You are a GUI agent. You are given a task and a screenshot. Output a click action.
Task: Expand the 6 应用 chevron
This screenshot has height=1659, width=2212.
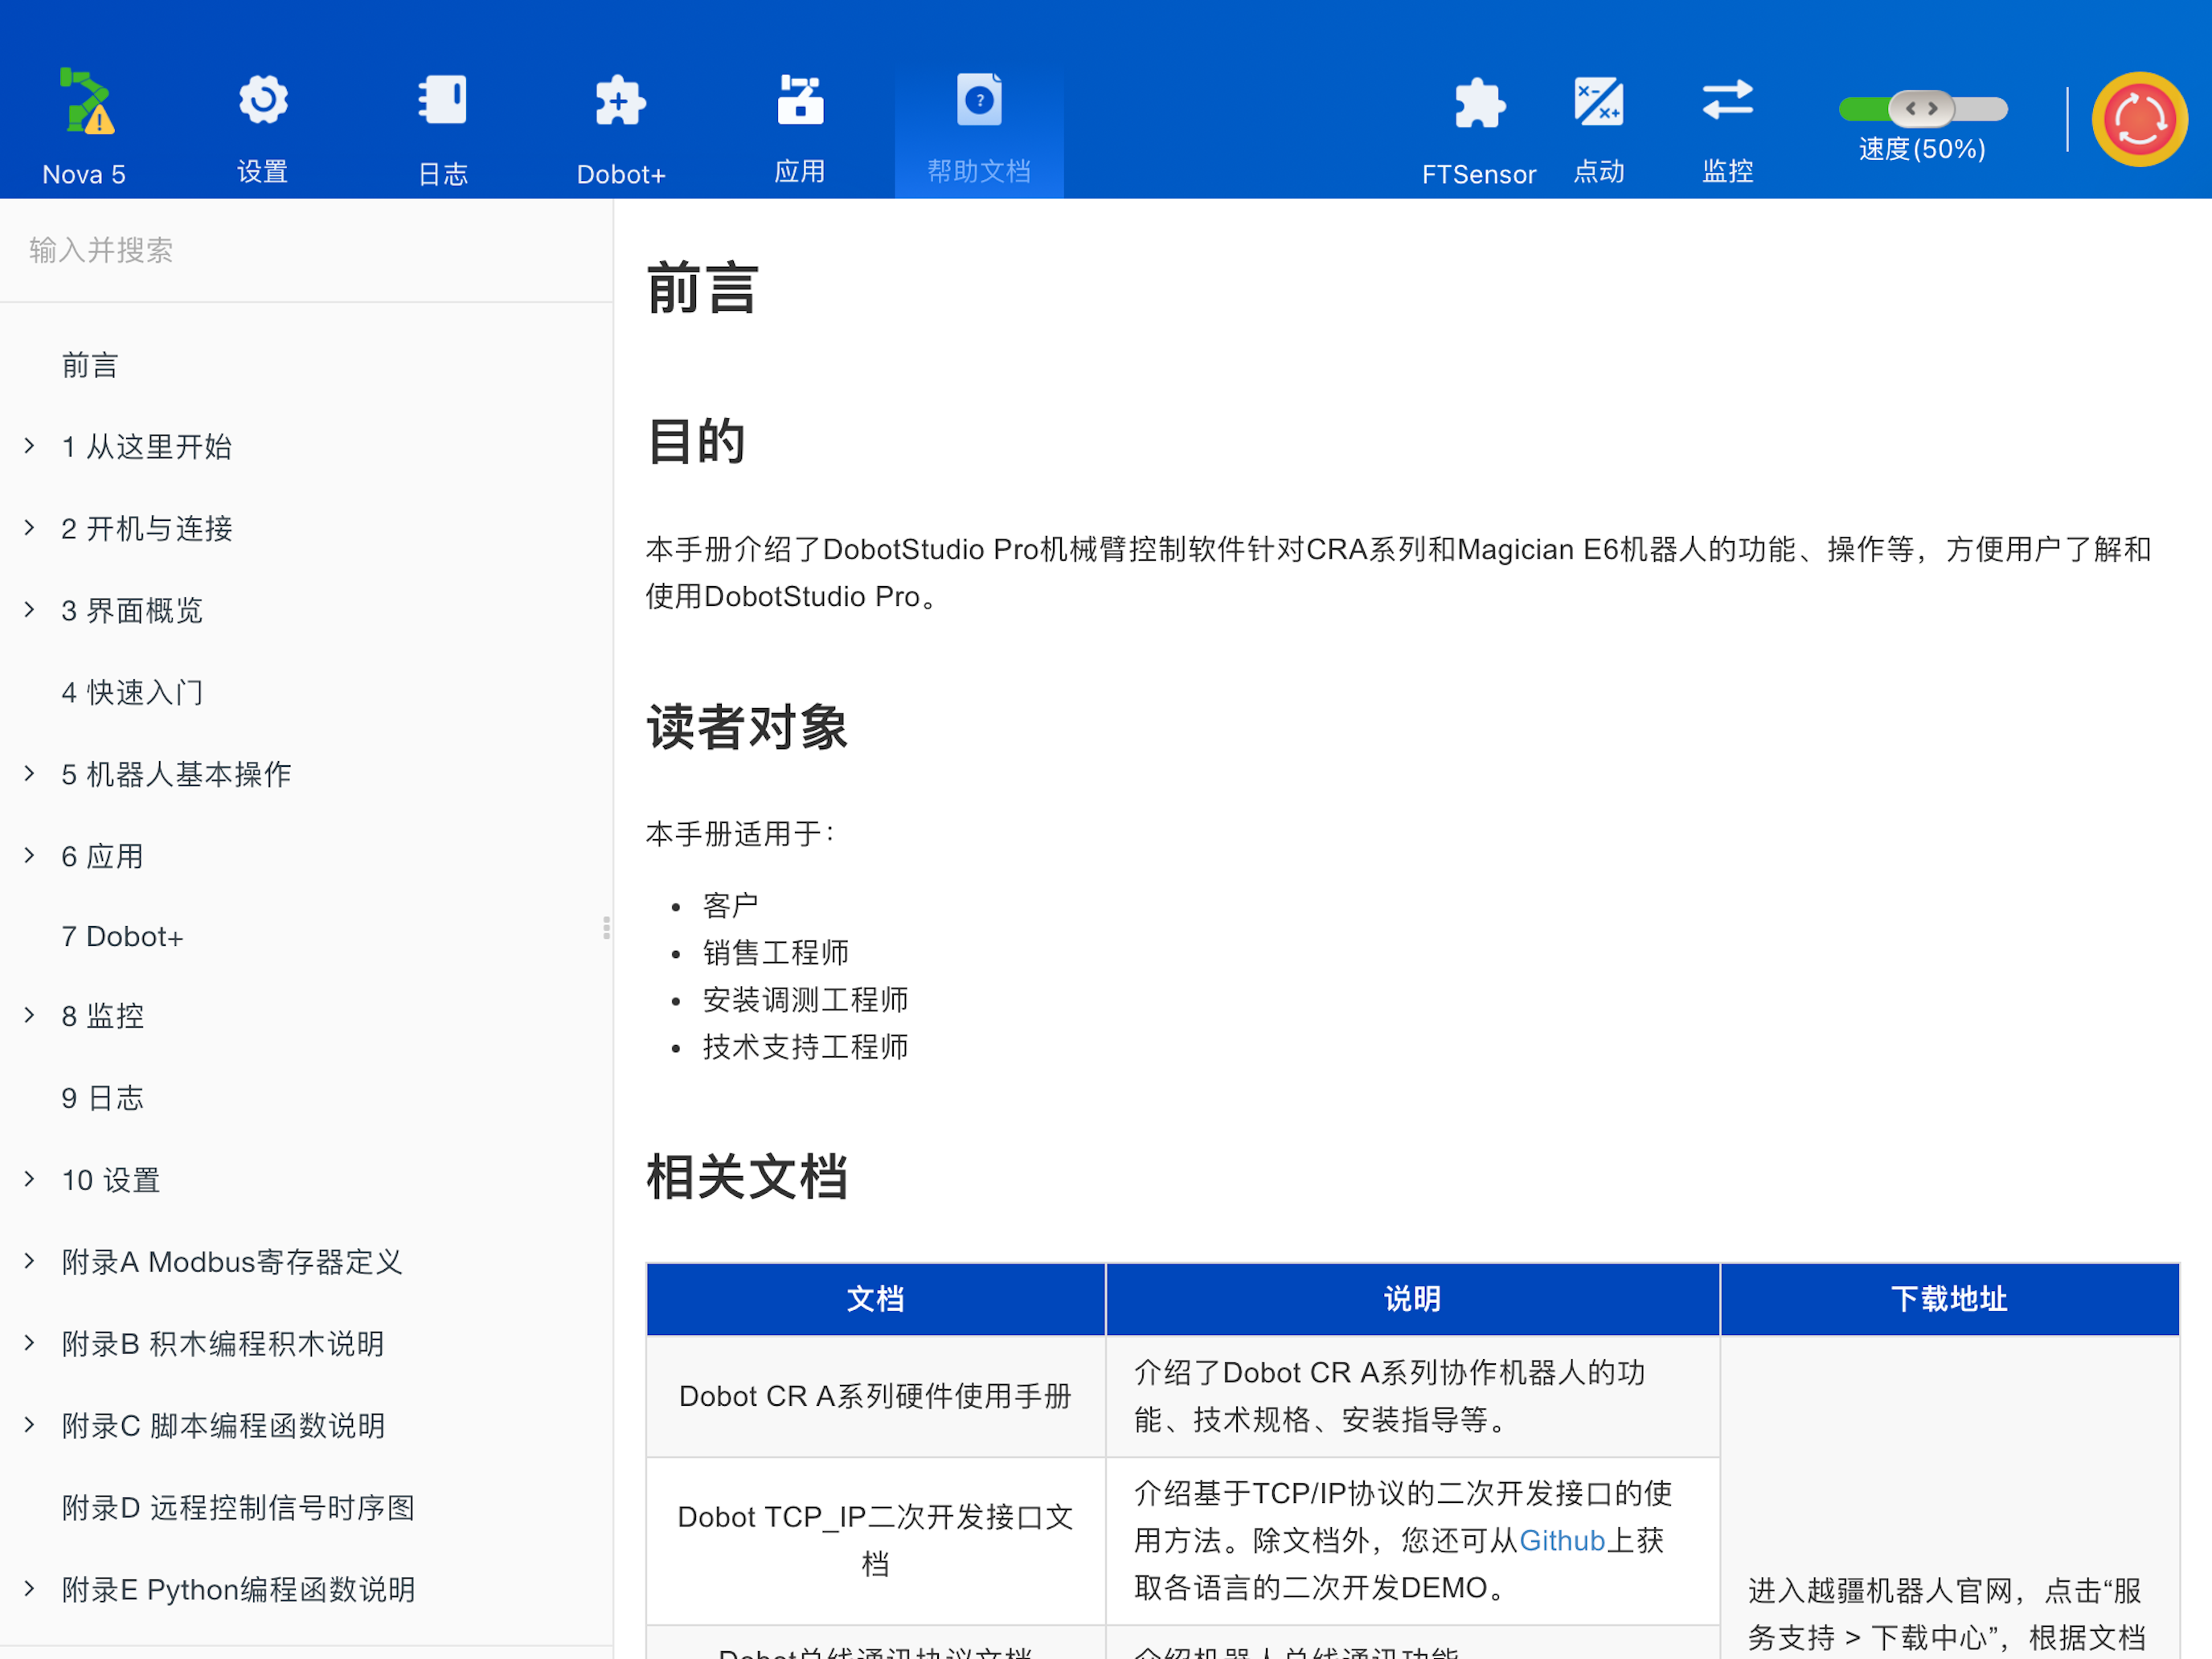30,856
